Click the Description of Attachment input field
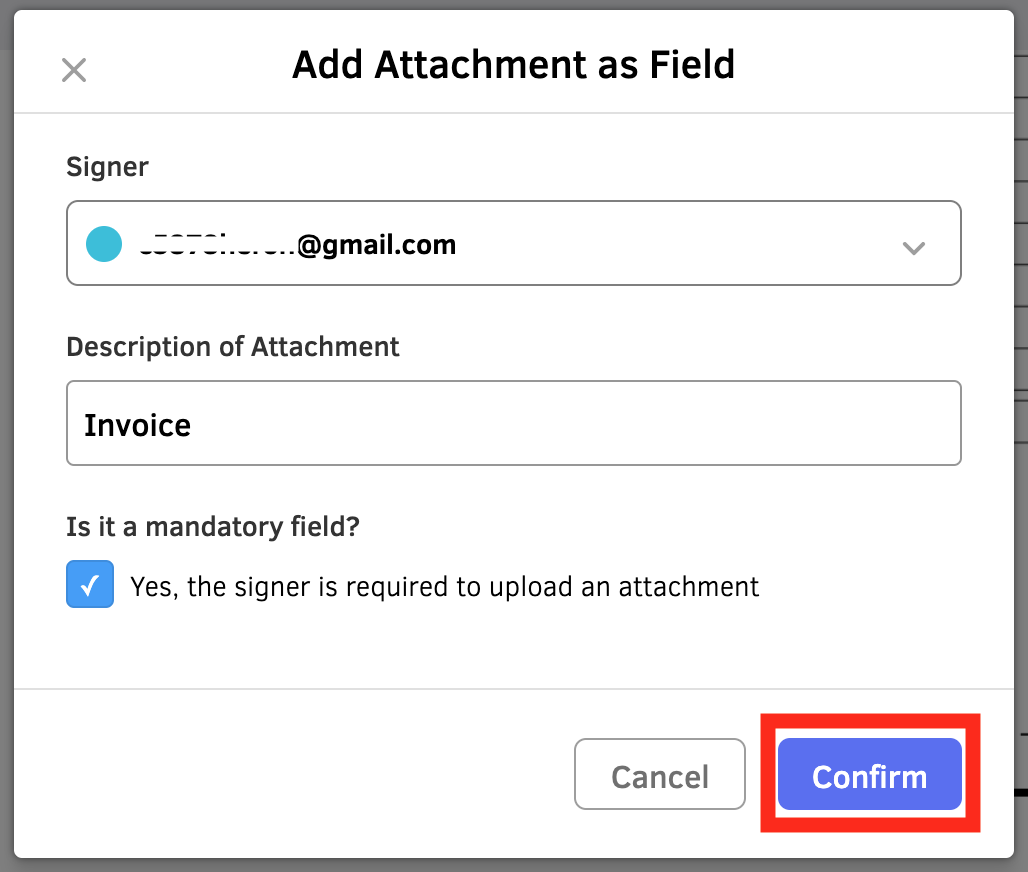Viewport: 1028px width, 872px height. coord(513,423)
